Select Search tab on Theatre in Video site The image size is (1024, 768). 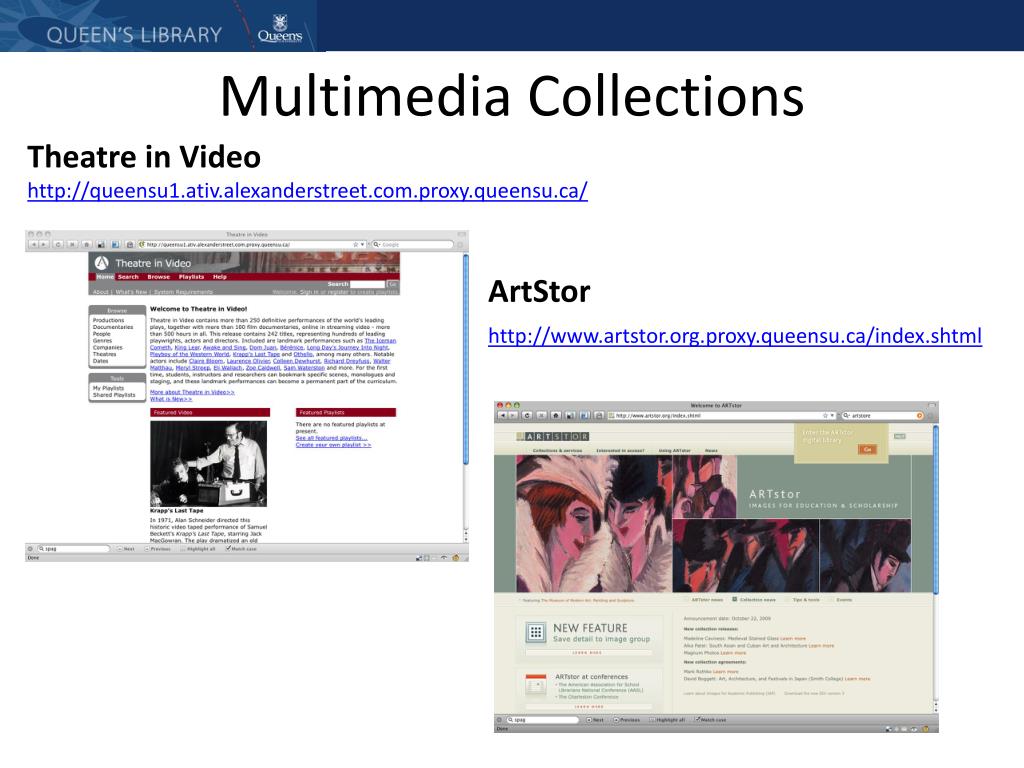(x=128, y=277)
